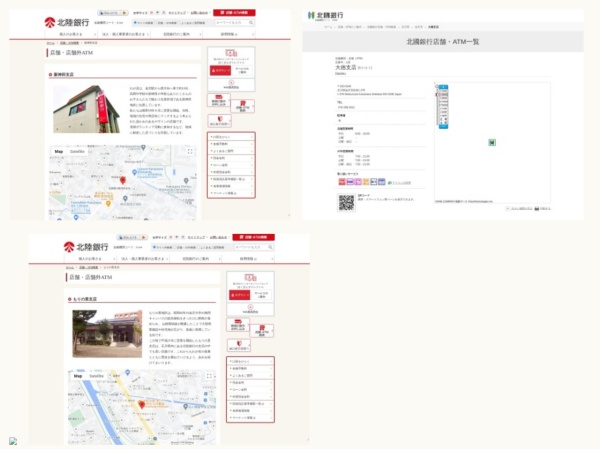Select store/ATM search radio on Morinosato page
Image resolution: width=600 pixels, height=450 pixels.
click(x=176, y=247)
